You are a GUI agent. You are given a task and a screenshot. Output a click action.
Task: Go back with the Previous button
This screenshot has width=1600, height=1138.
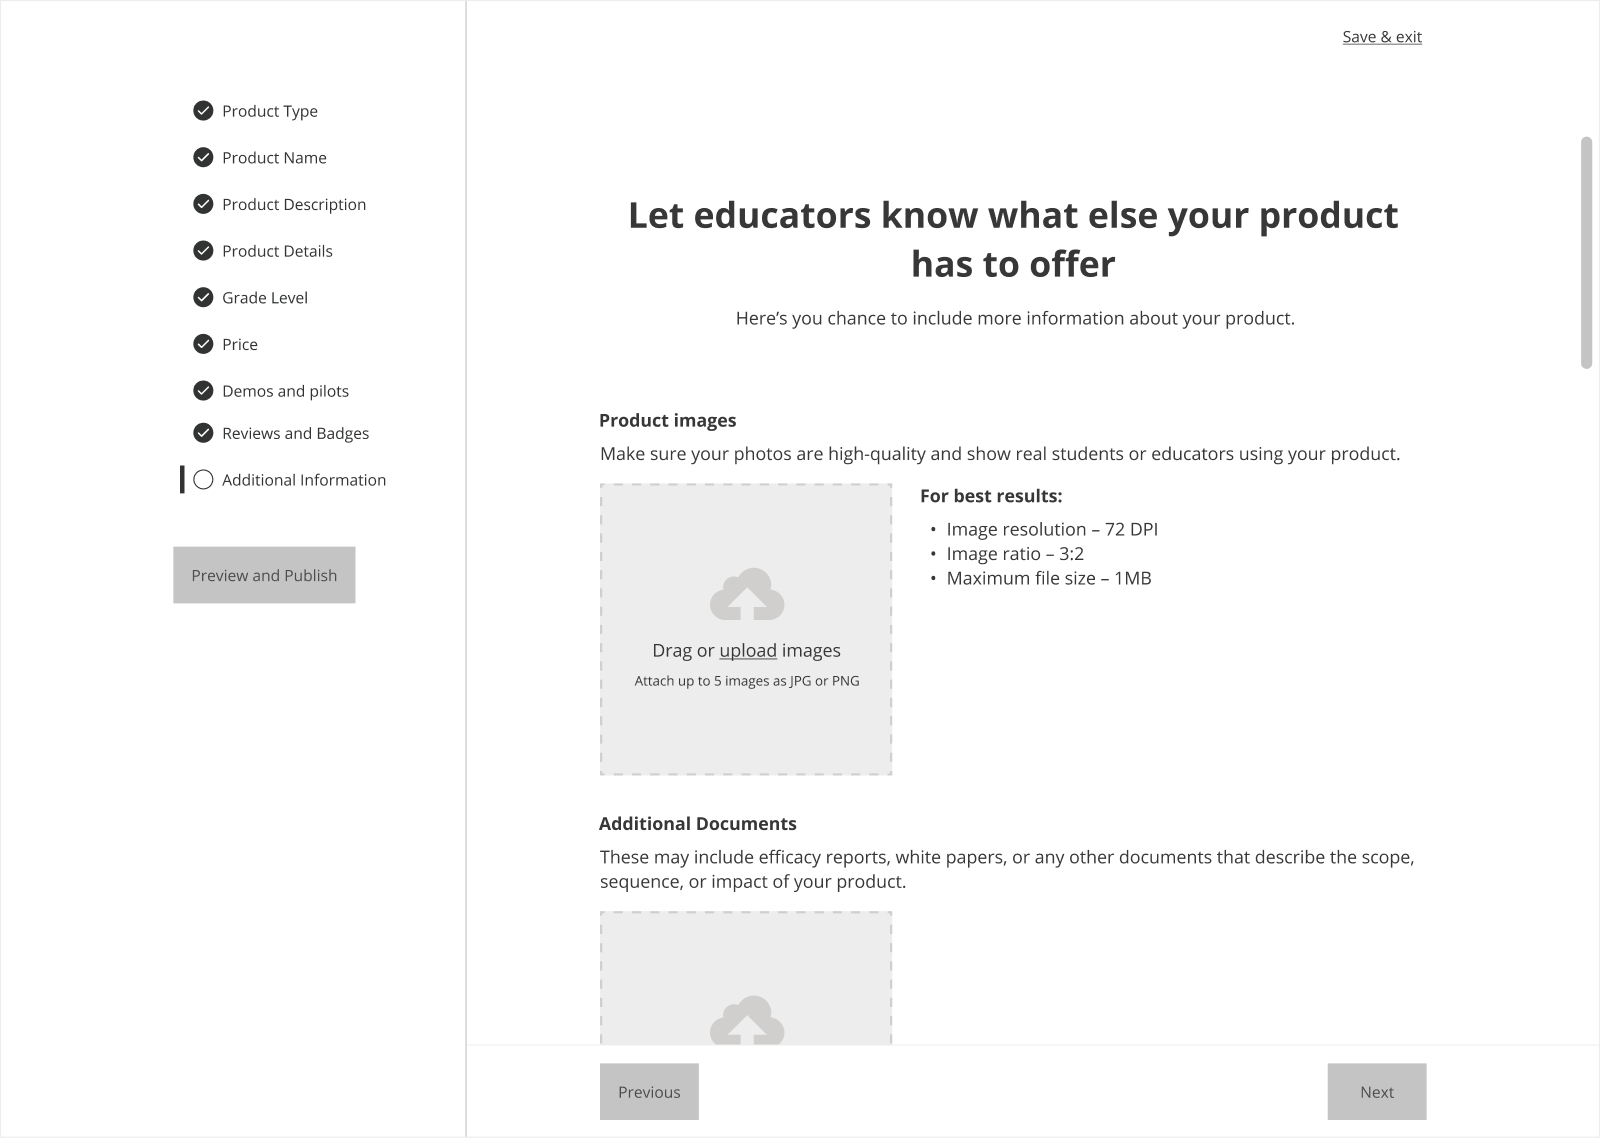tap(649, 1092)
